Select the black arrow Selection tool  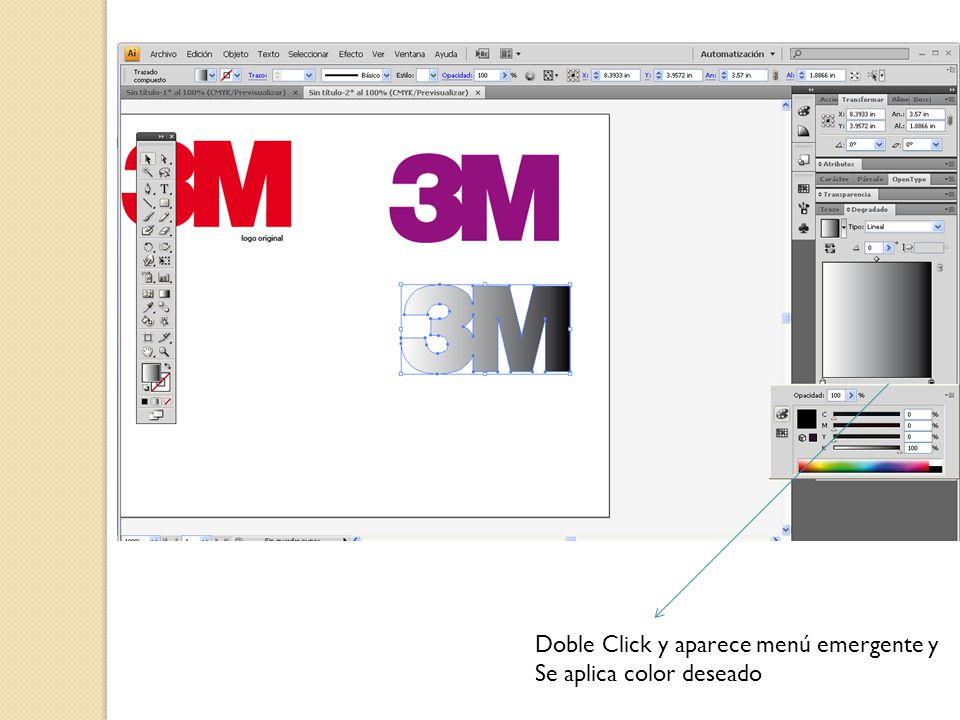pos(148,159)
